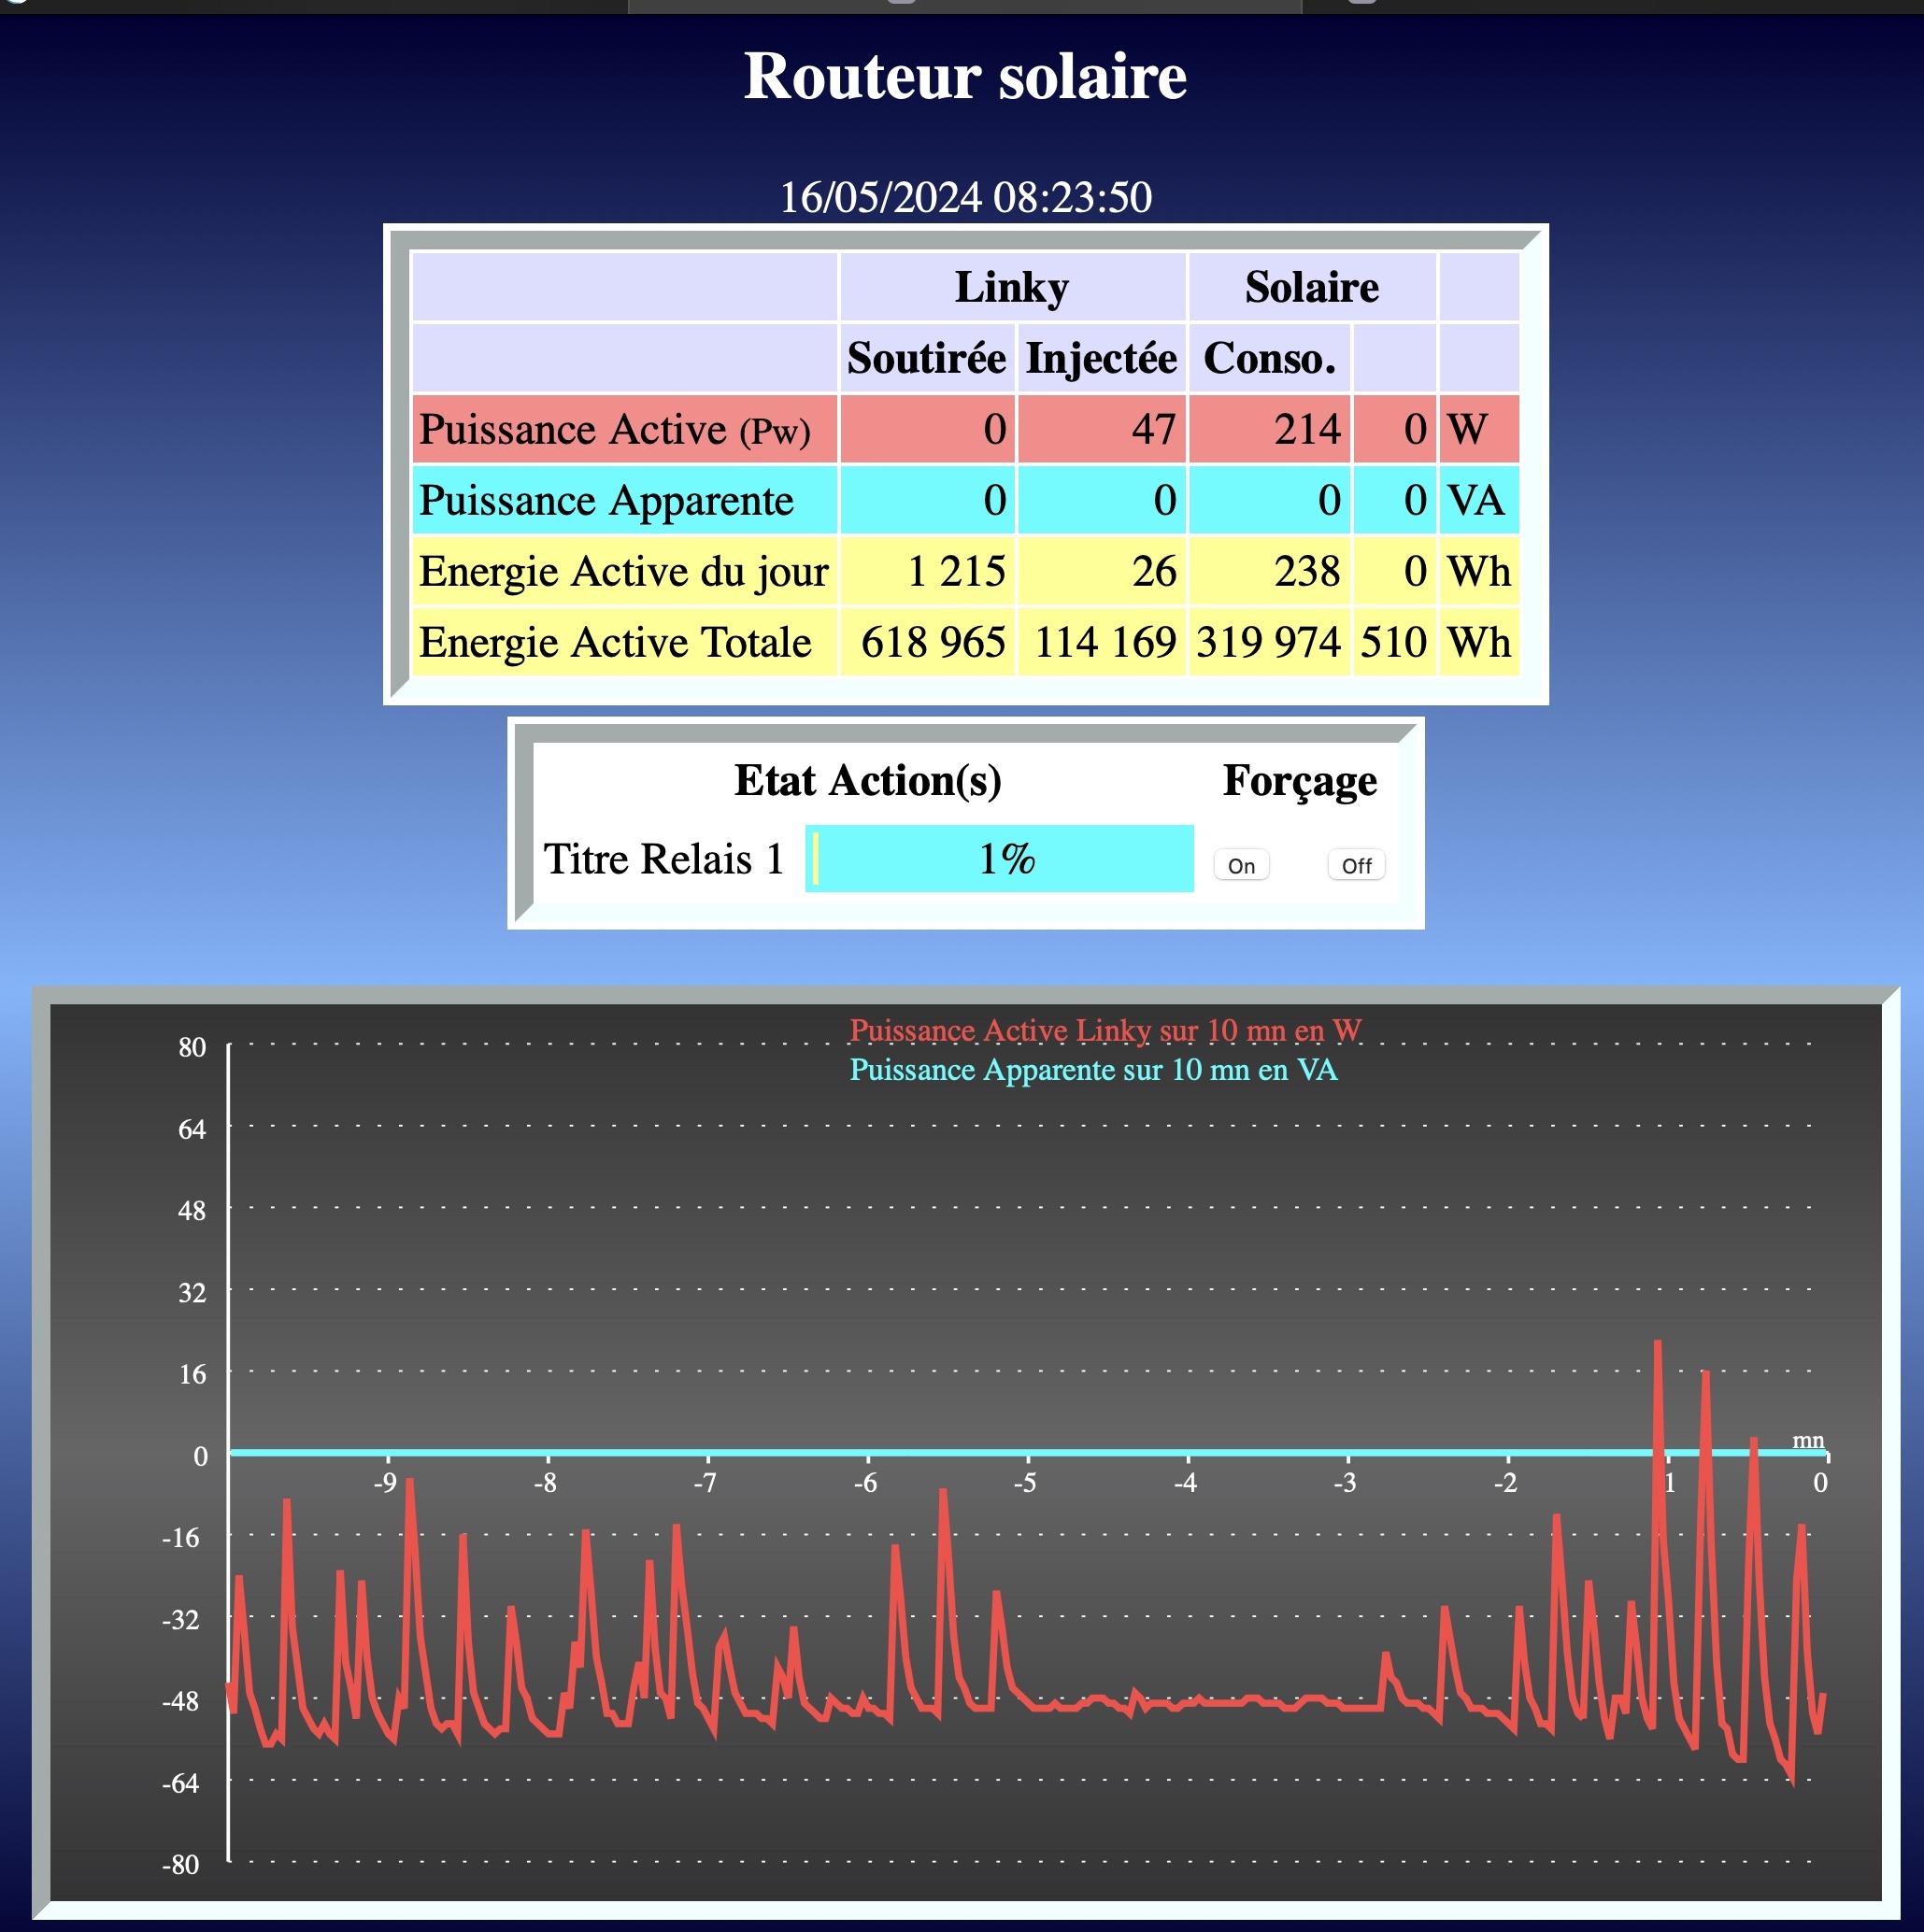Click the x-axis tick label "-2"

click(x=1505, y=1482)
